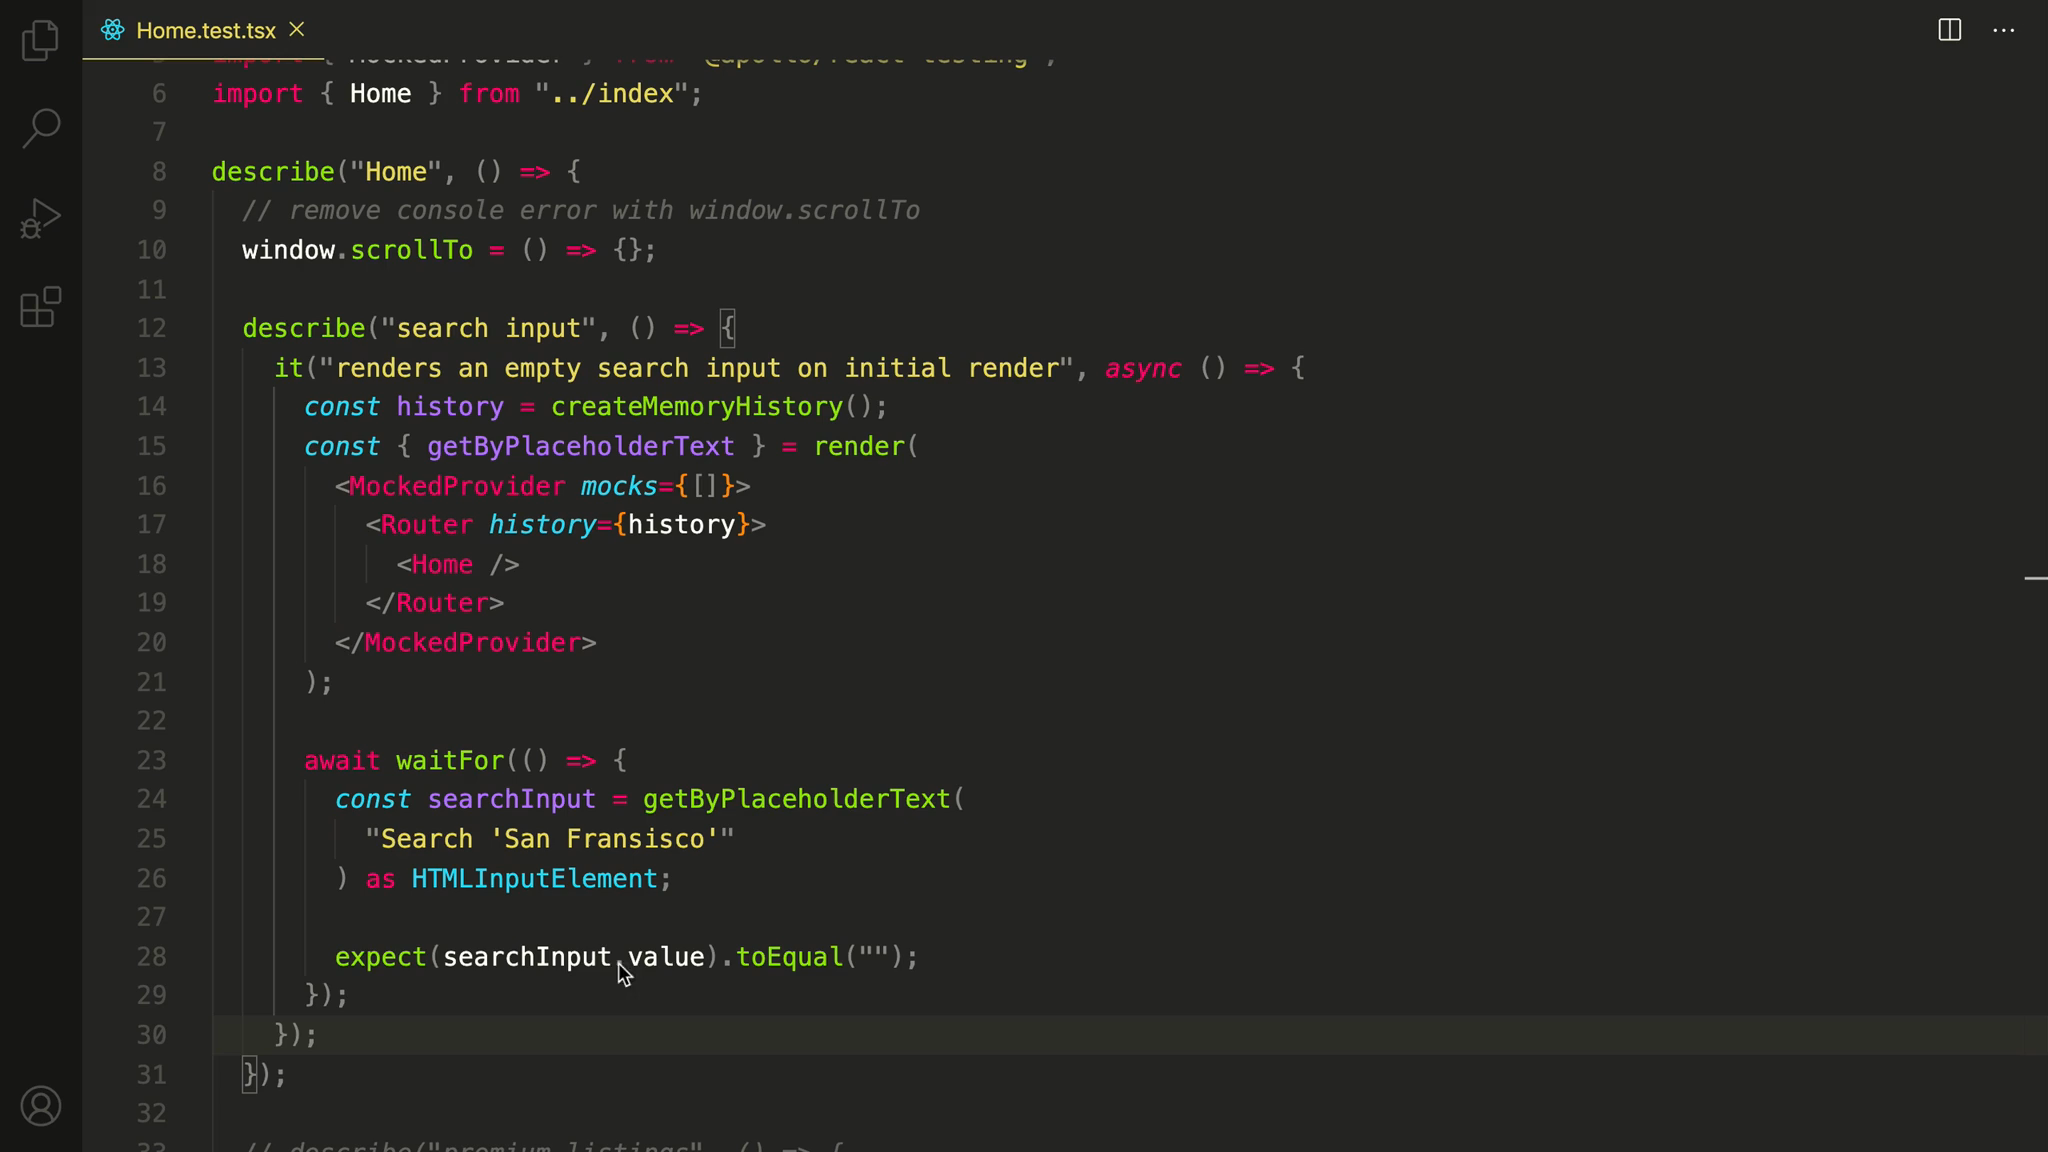2048x1152 pixels.
Task: Click line number 12 in gutter
Action: (152, 329)
